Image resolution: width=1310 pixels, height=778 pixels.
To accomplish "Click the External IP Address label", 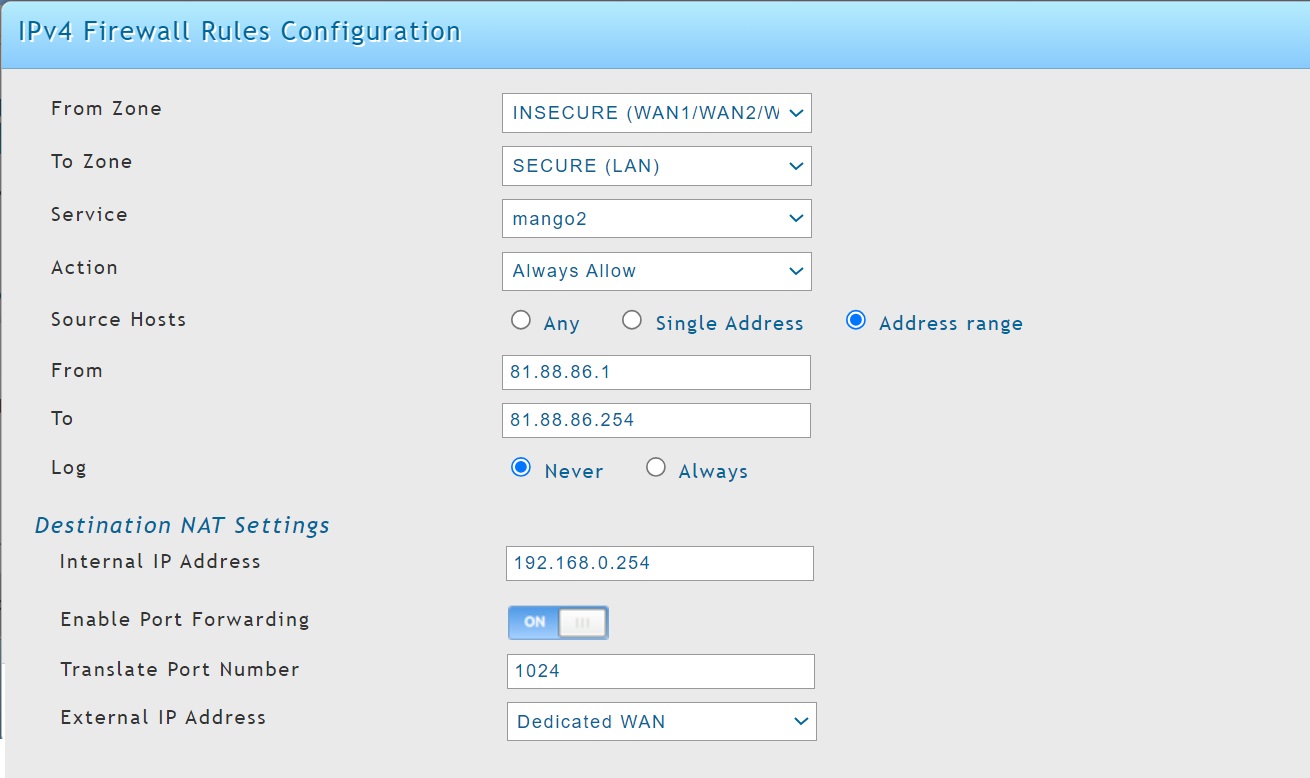I will coord(163,718).
